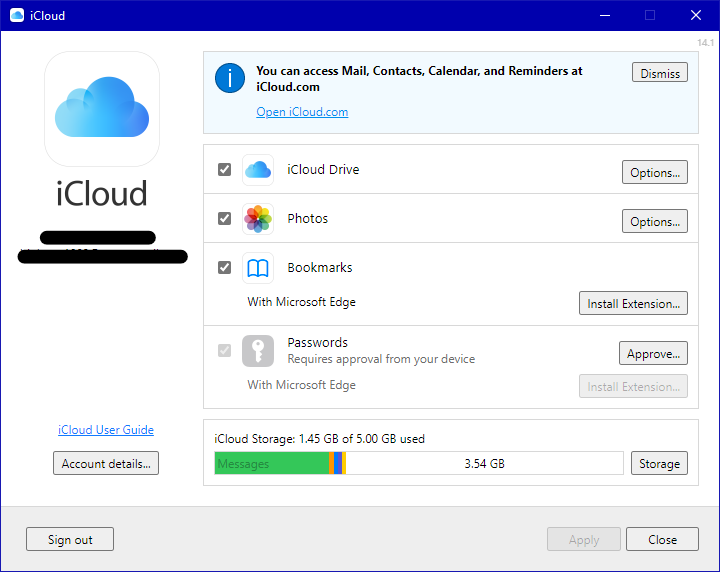Screen dimensions: 720x572
Task: Click the iCloud Storage usage text
Action: click(320, 439)
